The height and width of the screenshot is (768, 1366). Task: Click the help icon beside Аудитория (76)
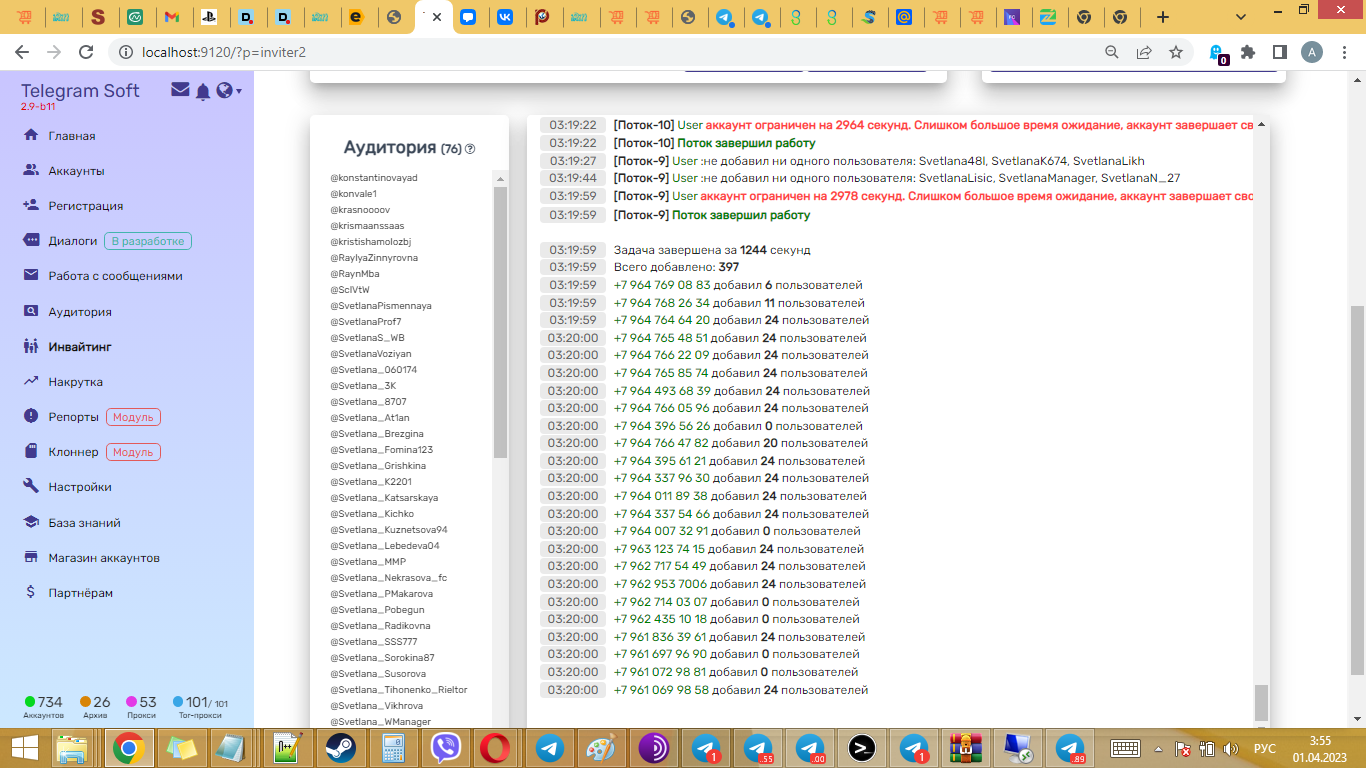coord(470,149)
